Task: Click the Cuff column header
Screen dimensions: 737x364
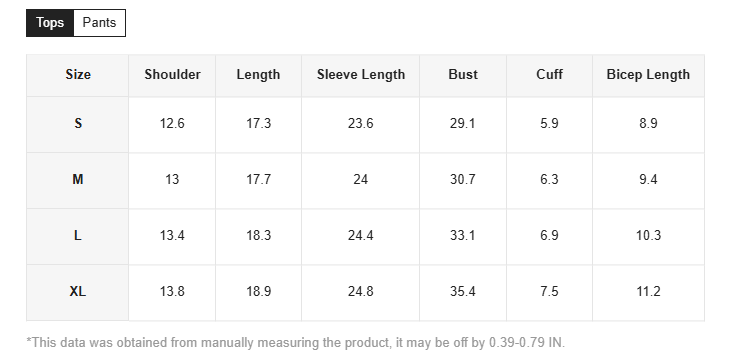Action: pyautogui.click(x=549, y=75)
